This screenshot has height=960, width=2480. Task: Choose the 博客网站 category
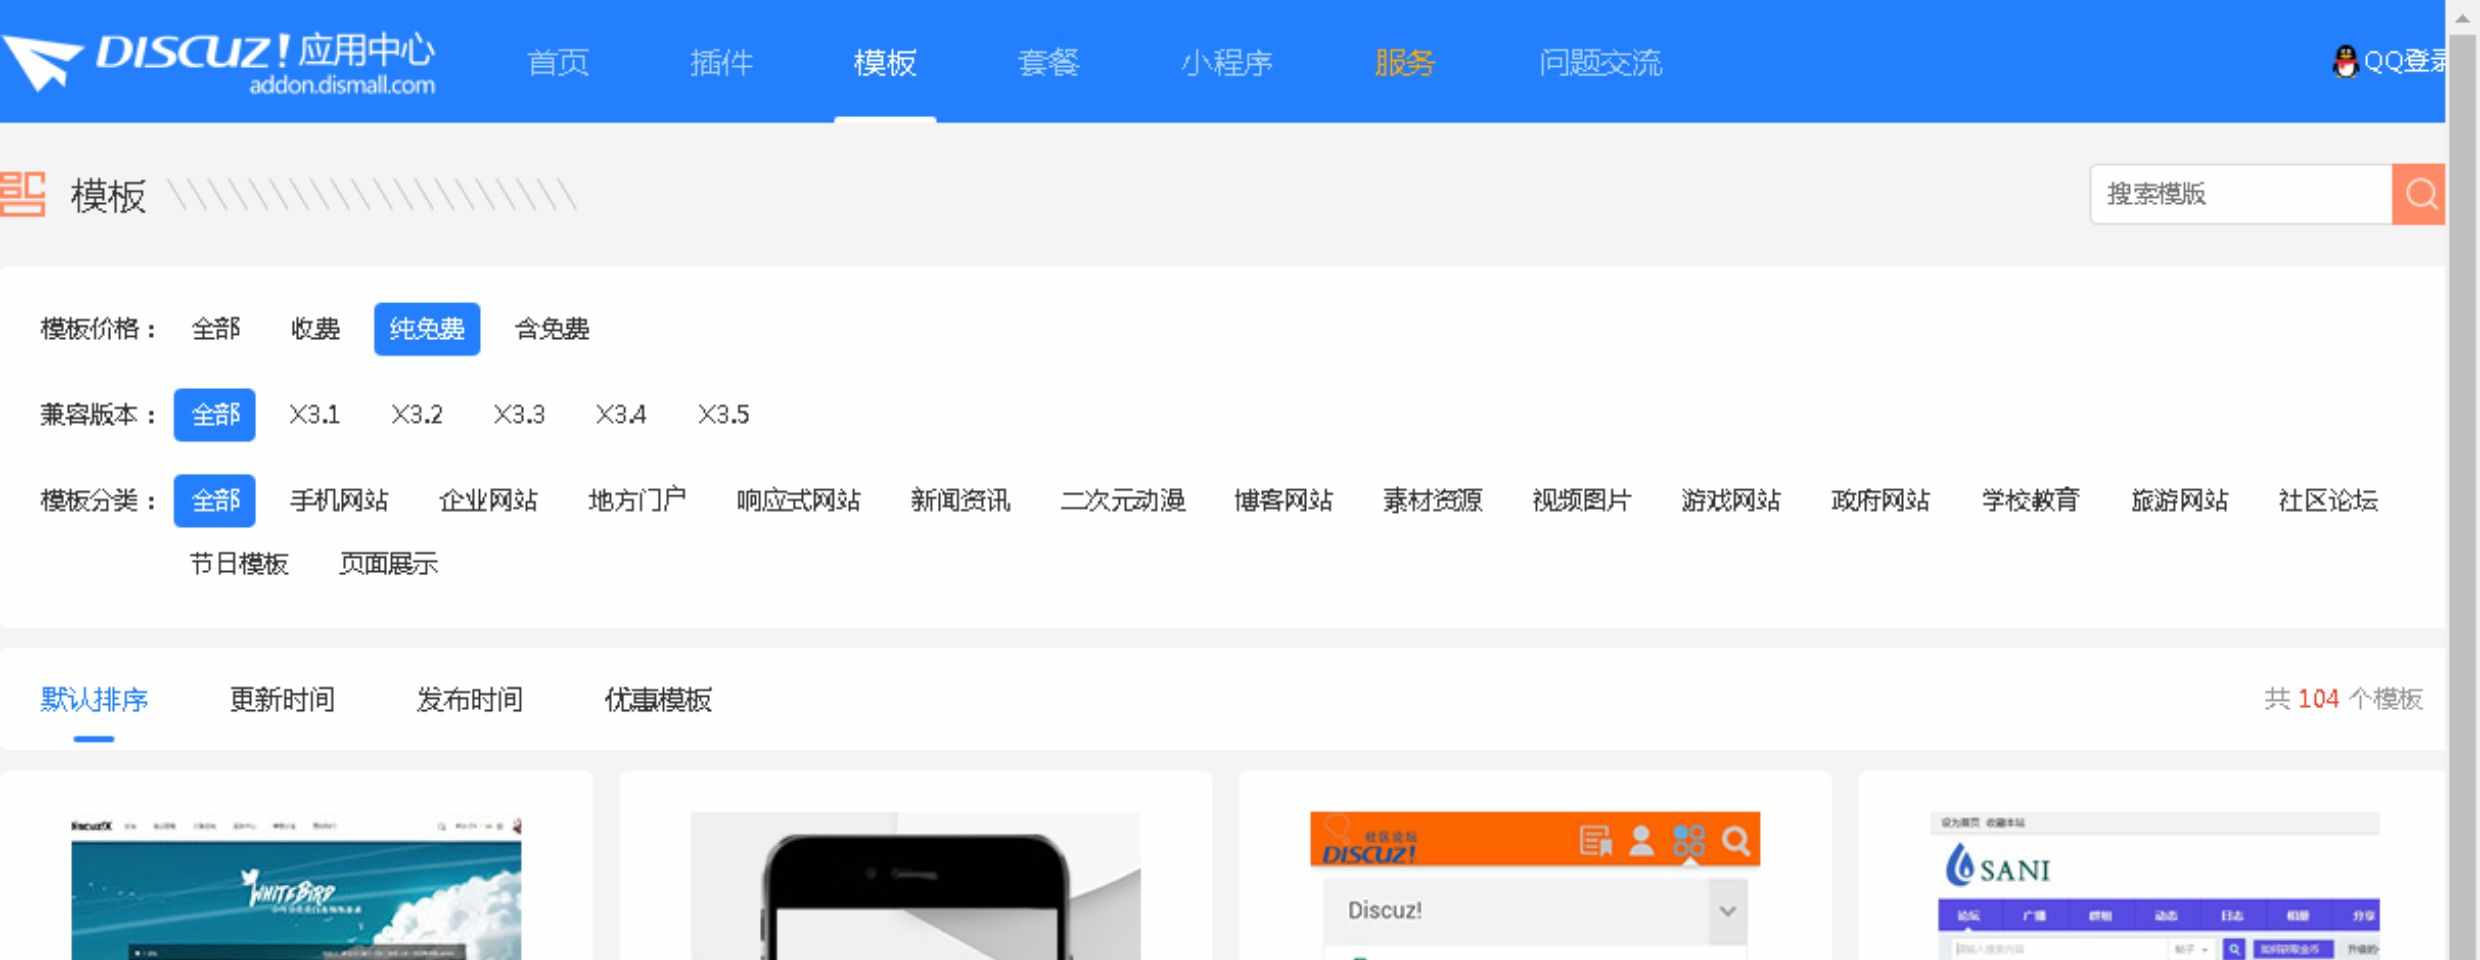click(1283, 501)
